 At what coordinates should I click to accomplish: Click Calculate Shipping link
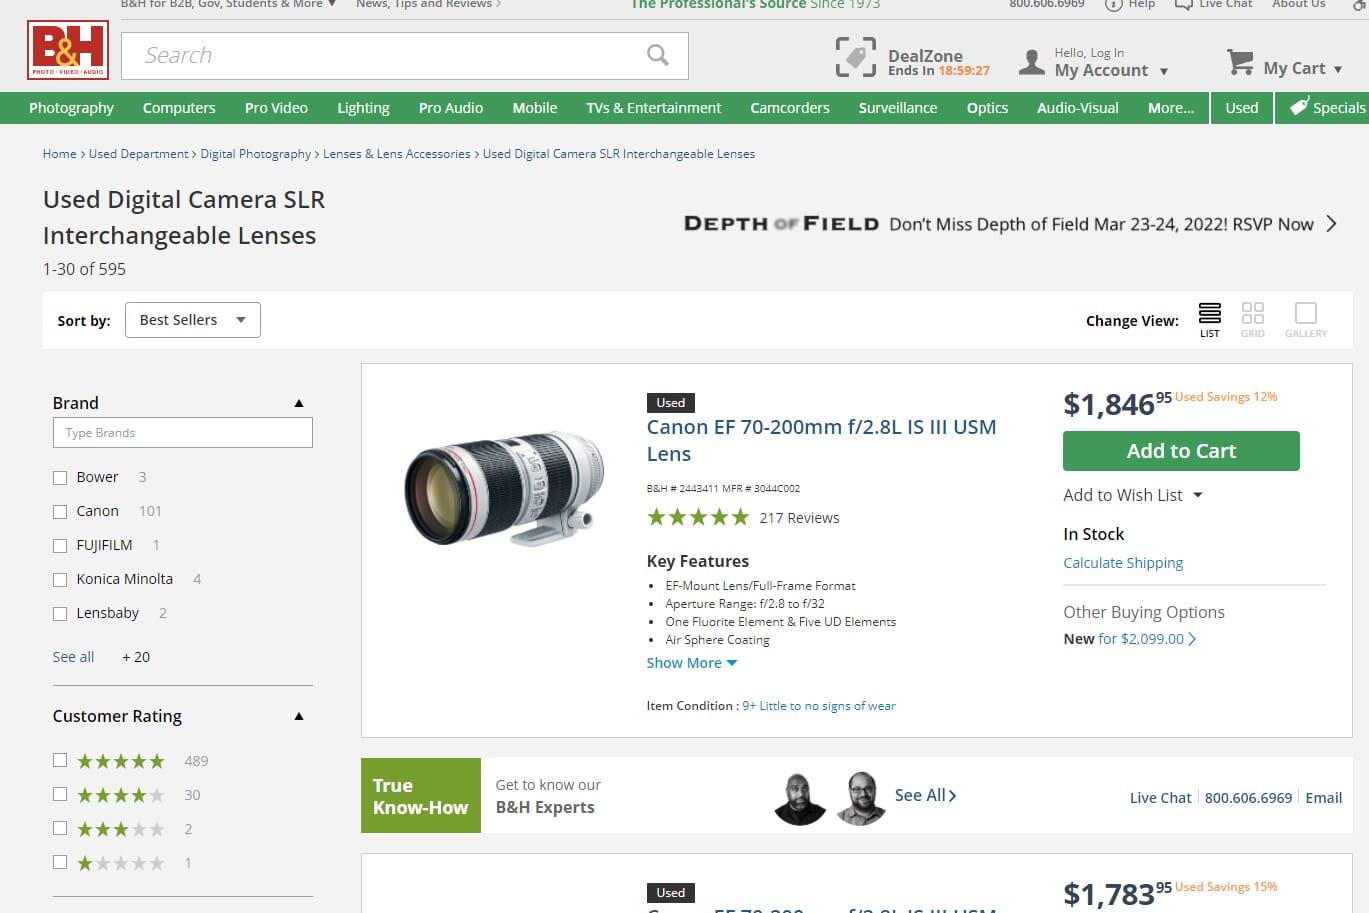[1123, 563]
